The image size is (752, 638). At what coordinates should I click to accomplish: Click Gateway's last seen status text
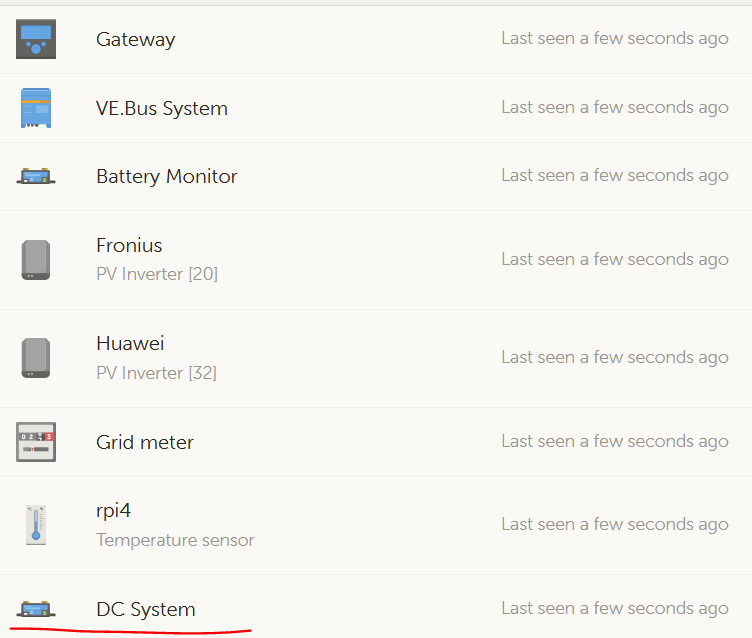point(615,38)
